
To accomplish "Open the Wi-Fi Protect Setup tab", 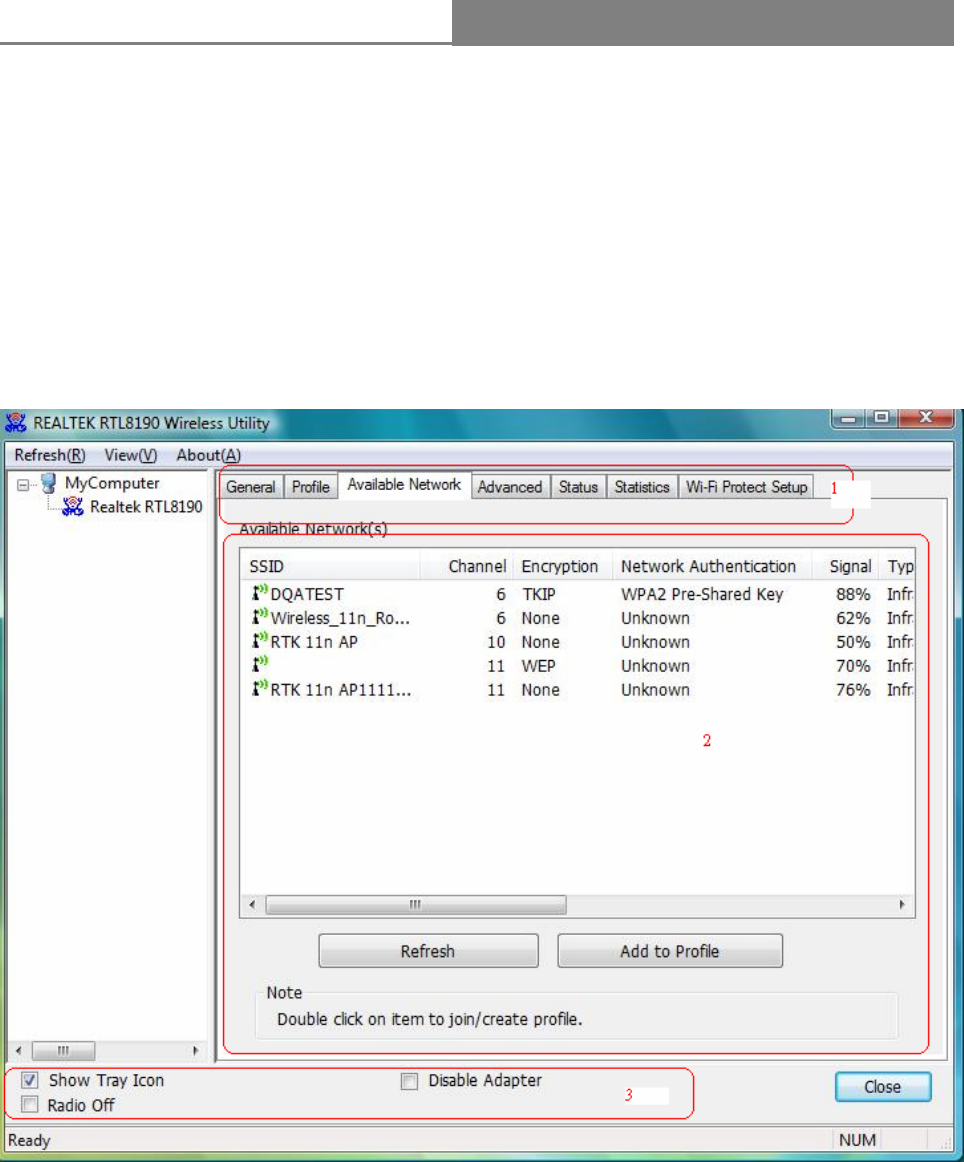I will pos(746,487).
